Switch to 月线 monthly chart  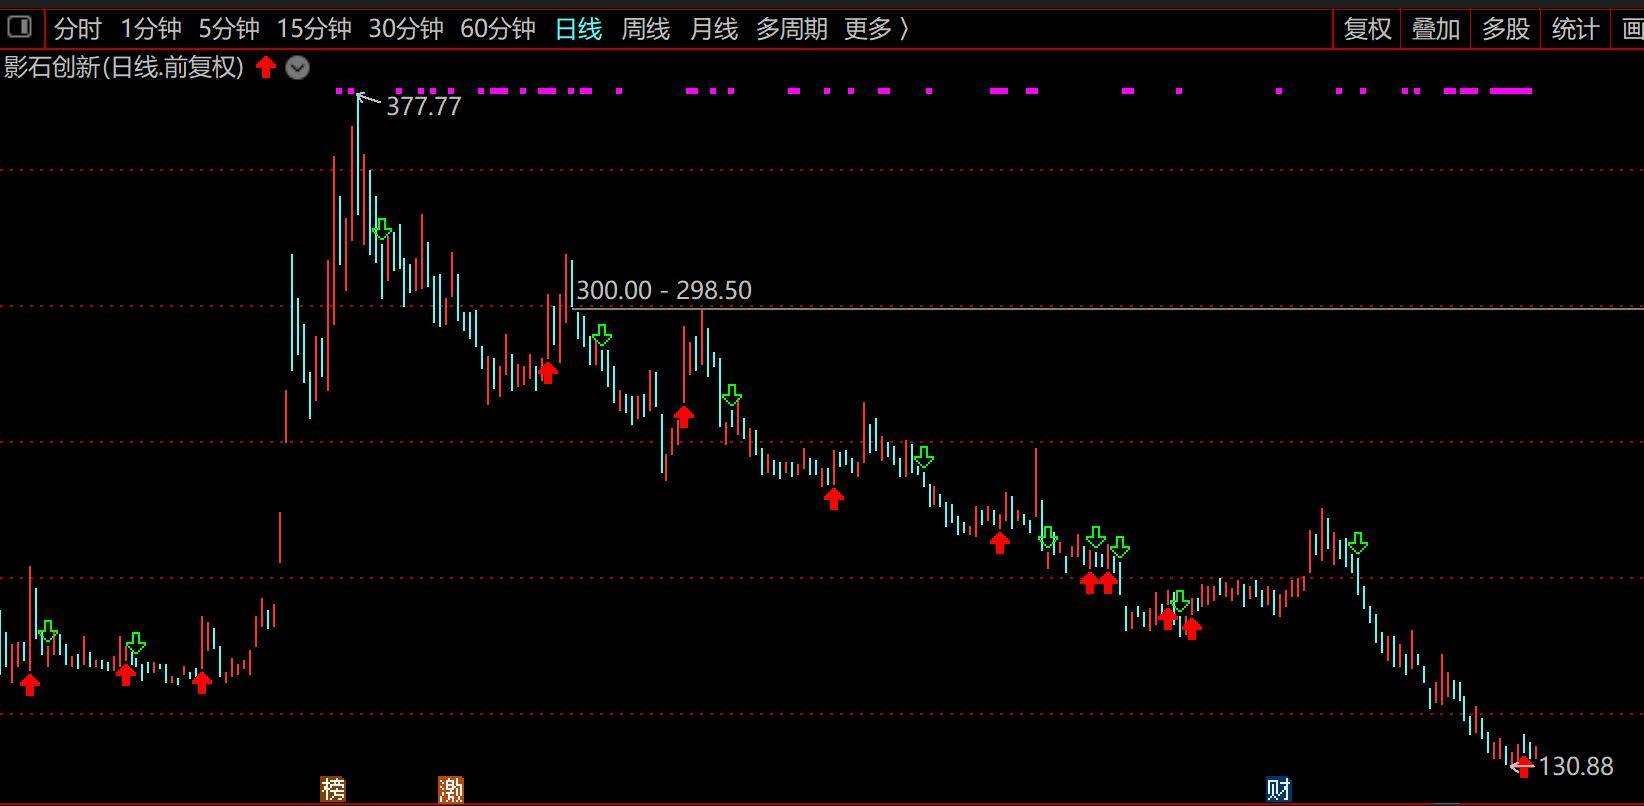[x=713, y=29]
